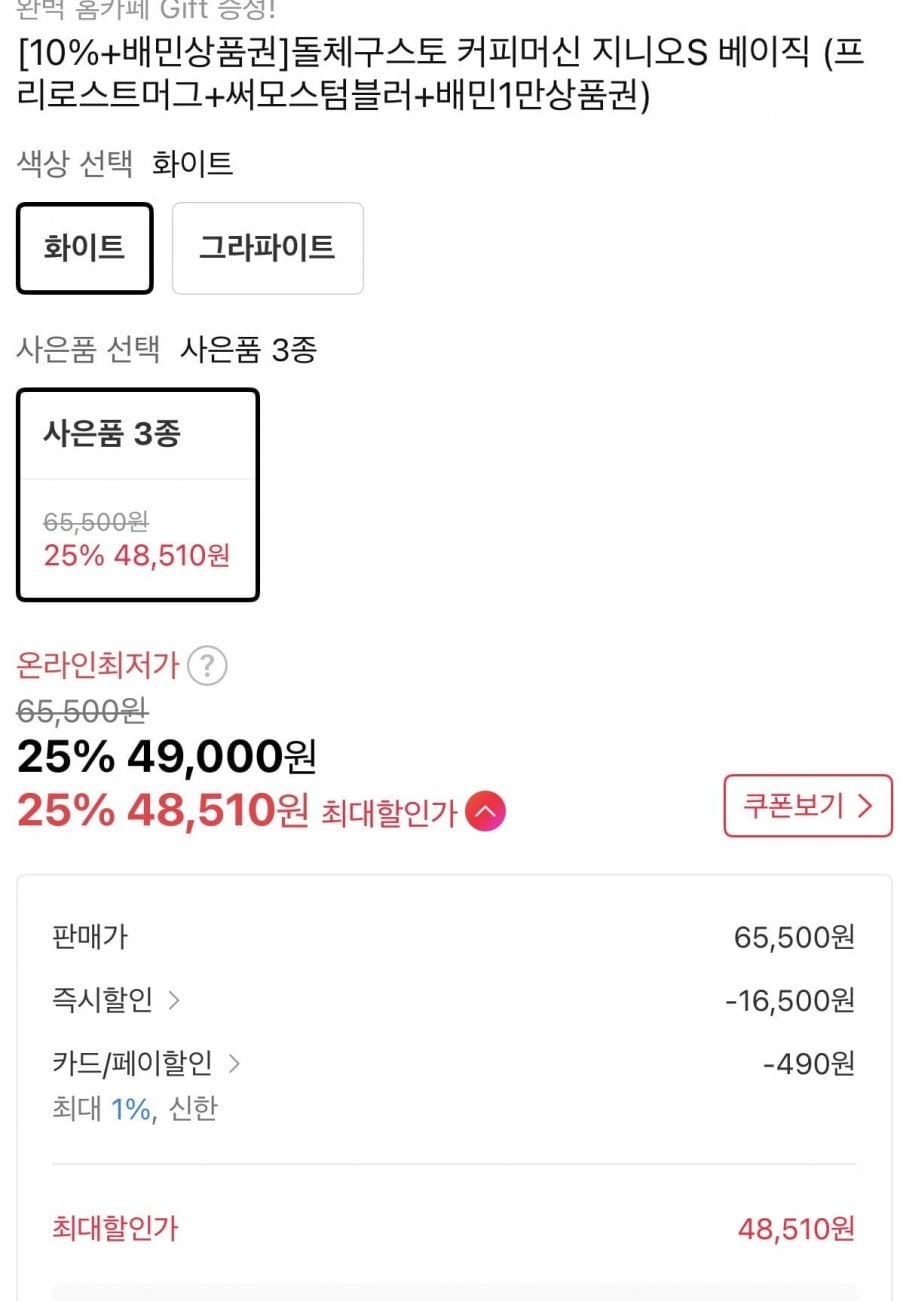Choose the 사은품 3종 option card
Screen dimensions: 900x1301
click(137, 494)
